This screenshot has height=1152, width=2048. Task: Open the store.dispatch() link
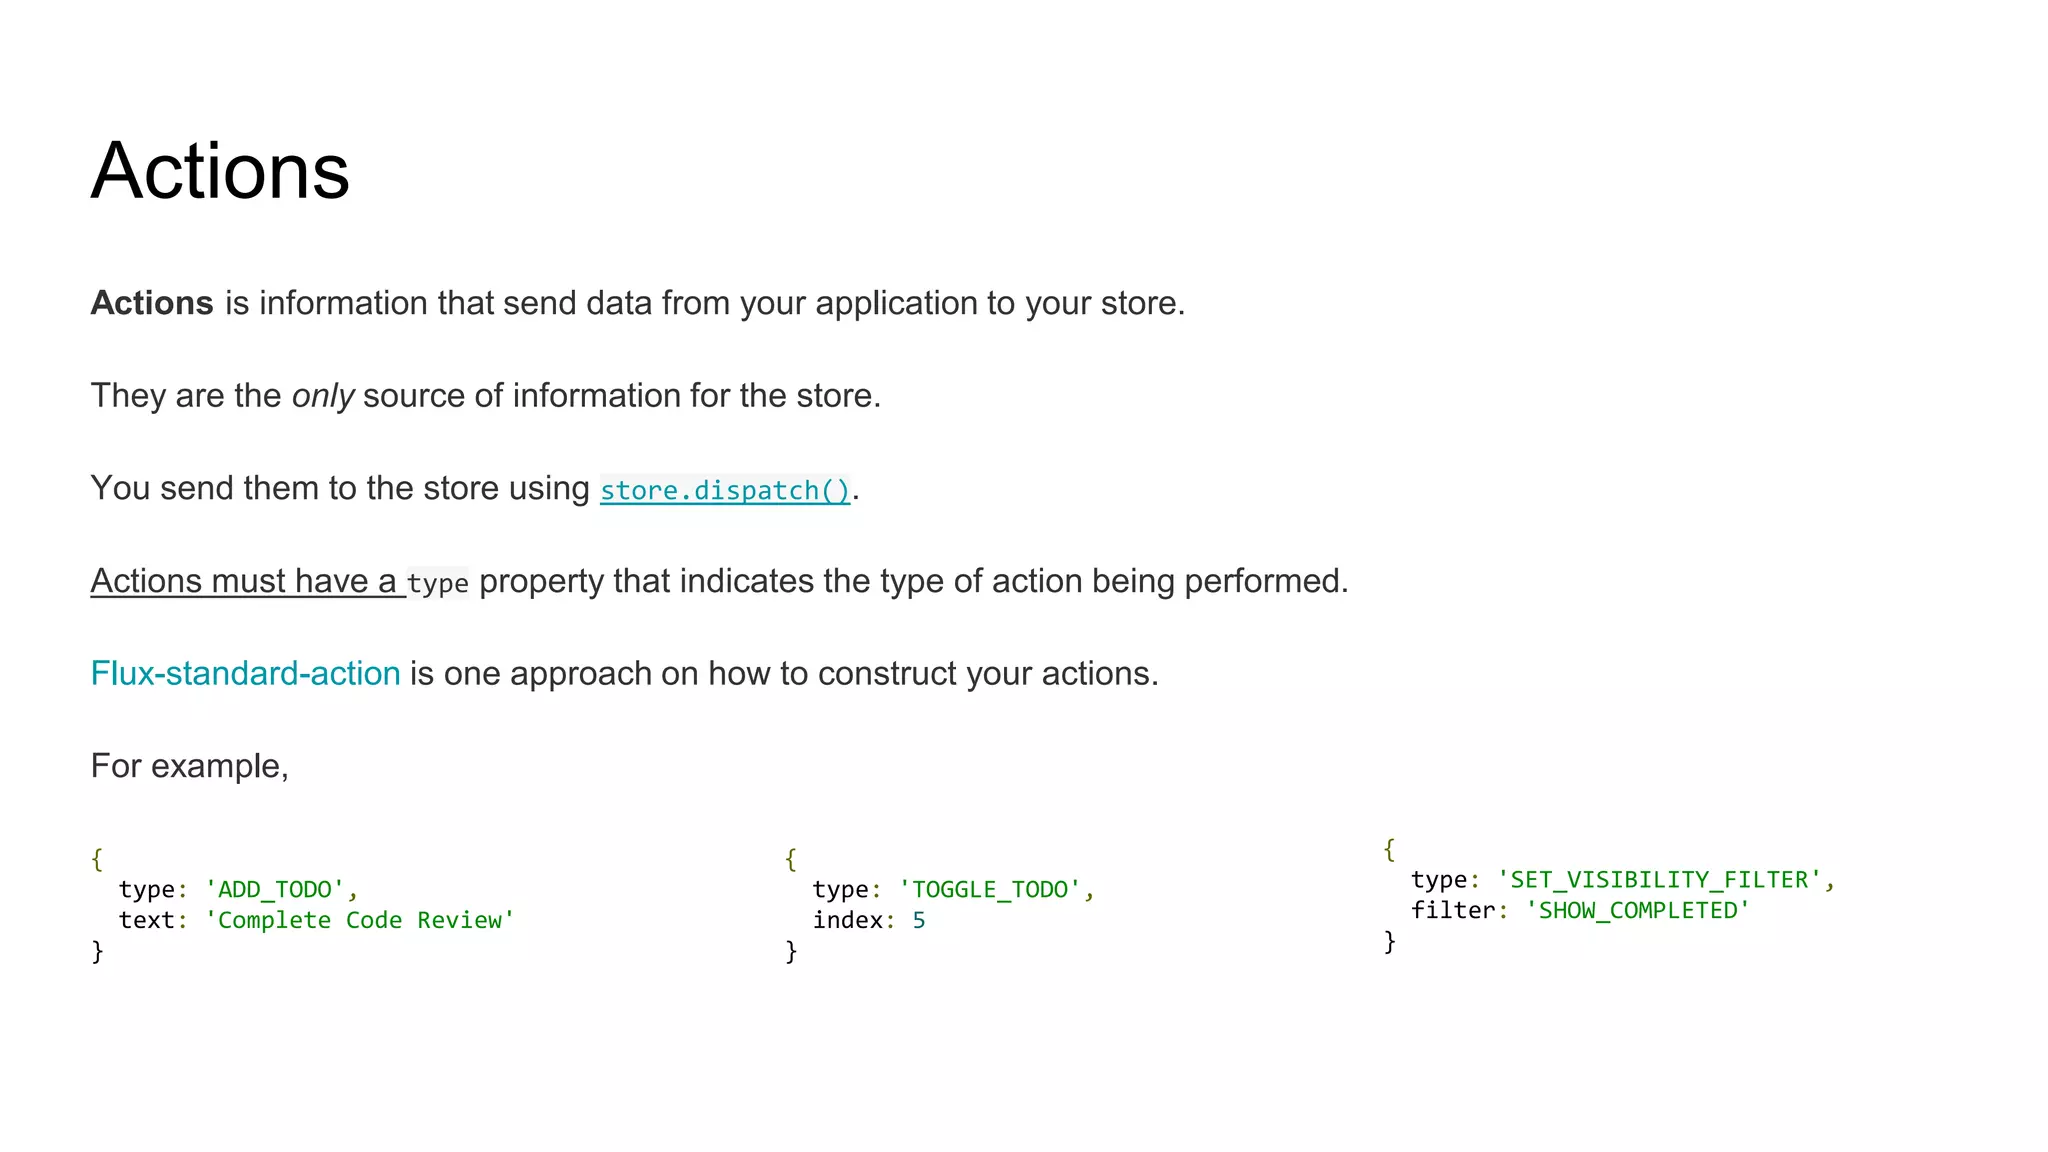725,490
